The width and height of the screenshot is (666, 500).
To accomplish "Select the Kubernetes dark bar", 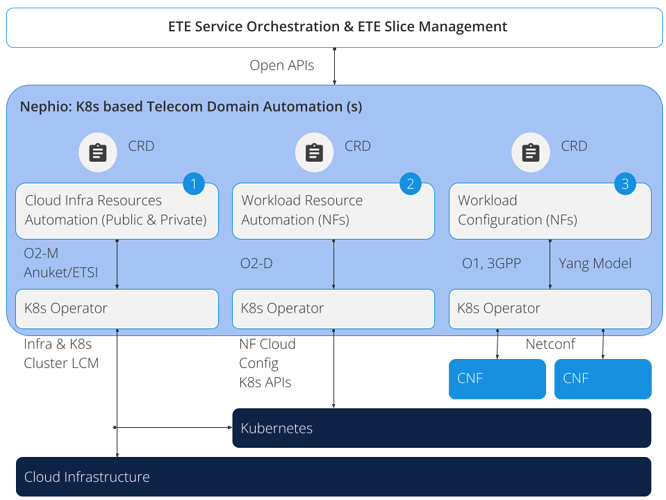I will tap(442, 428).
